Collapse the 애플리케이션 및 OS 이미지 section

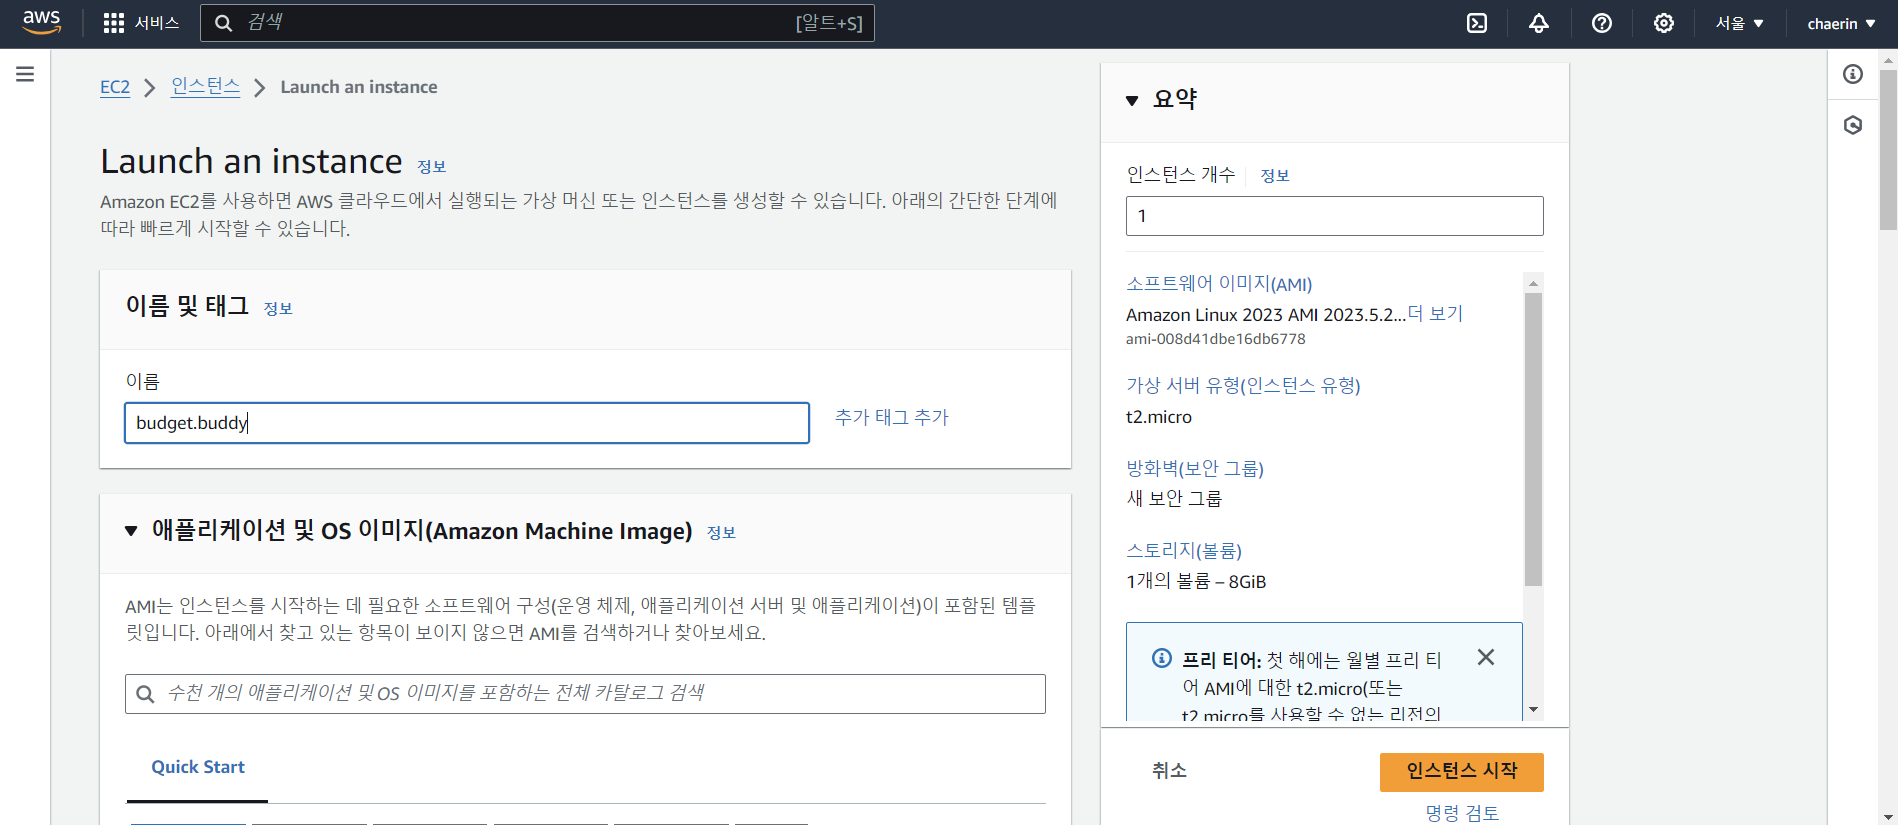(131, 531)
